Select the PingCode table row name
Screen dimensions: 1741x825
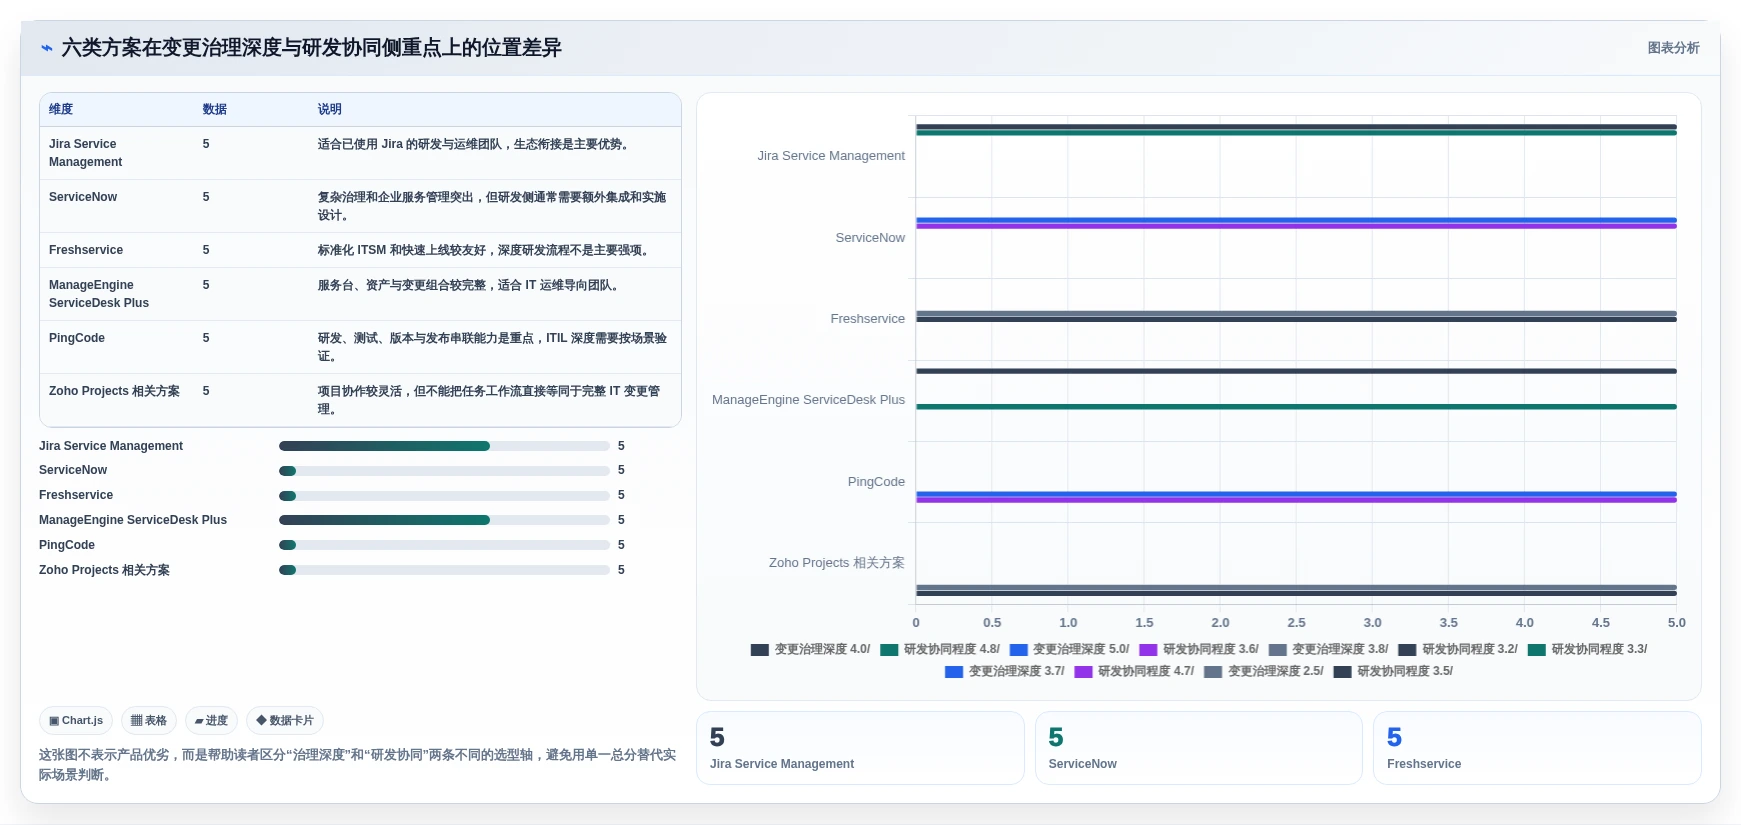(x=77, y=338)
